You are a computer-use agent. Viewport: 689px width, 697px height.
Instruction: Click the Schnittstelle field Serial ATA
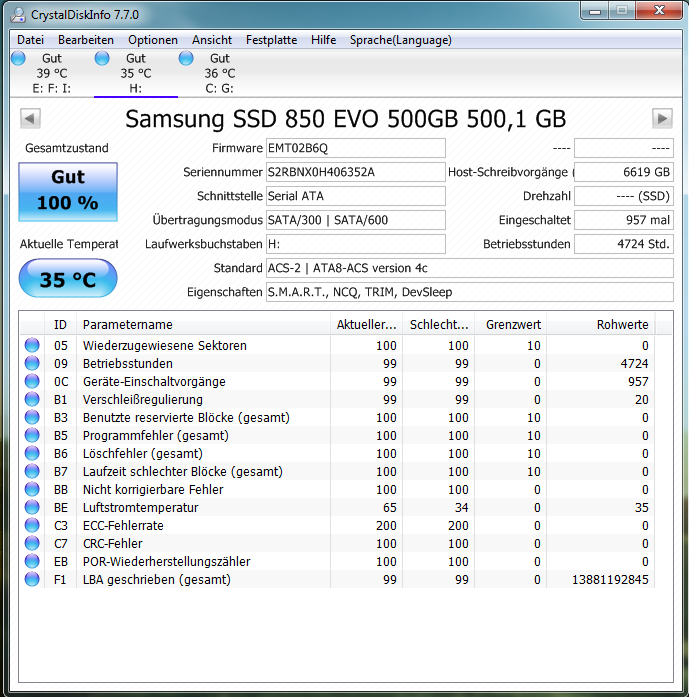pos(356,196)
